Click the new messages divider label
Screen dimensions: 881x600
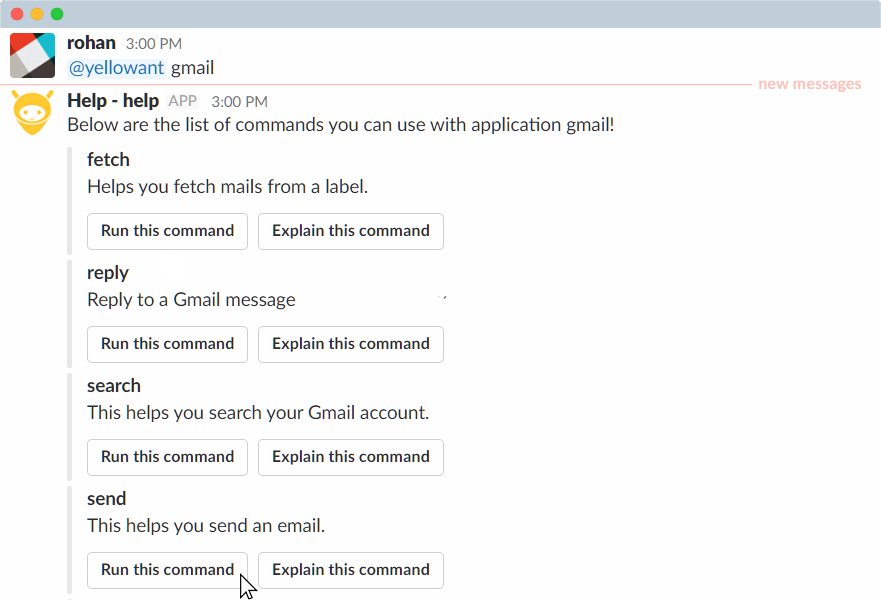[x=810, y=84]
